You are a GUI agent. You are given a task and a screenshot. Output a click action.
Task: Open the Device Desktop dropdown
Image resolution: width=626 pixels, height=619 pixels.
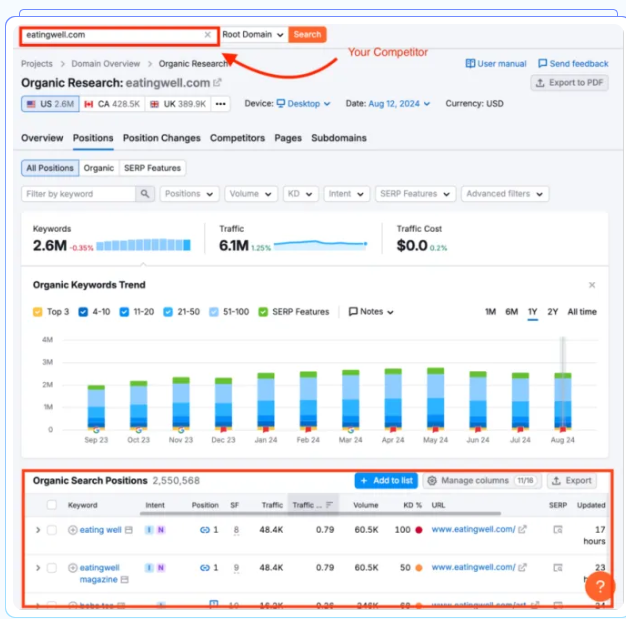pyautogui.click(x=303, y=104)
